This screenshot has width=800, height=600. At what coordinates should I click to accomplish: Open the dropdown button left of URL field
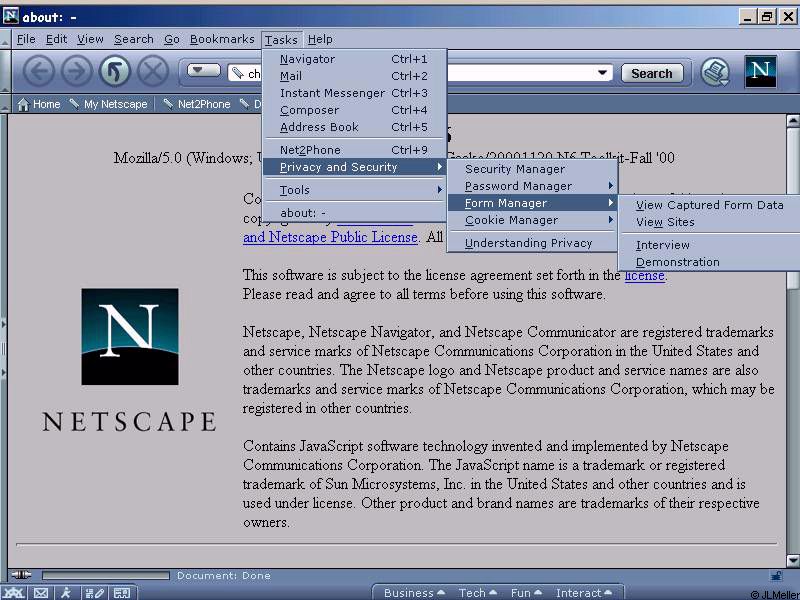pyautogui.click(x=204, y=70)
